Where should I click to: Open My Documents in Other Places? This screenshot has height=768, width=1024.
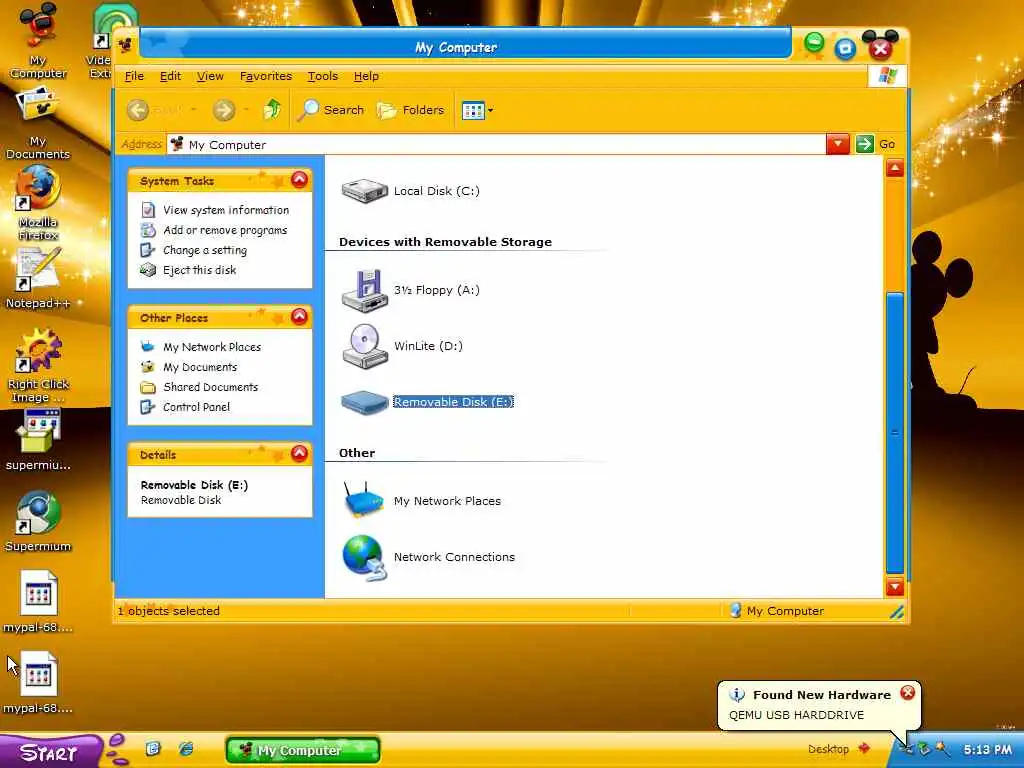tap(200, 367)
